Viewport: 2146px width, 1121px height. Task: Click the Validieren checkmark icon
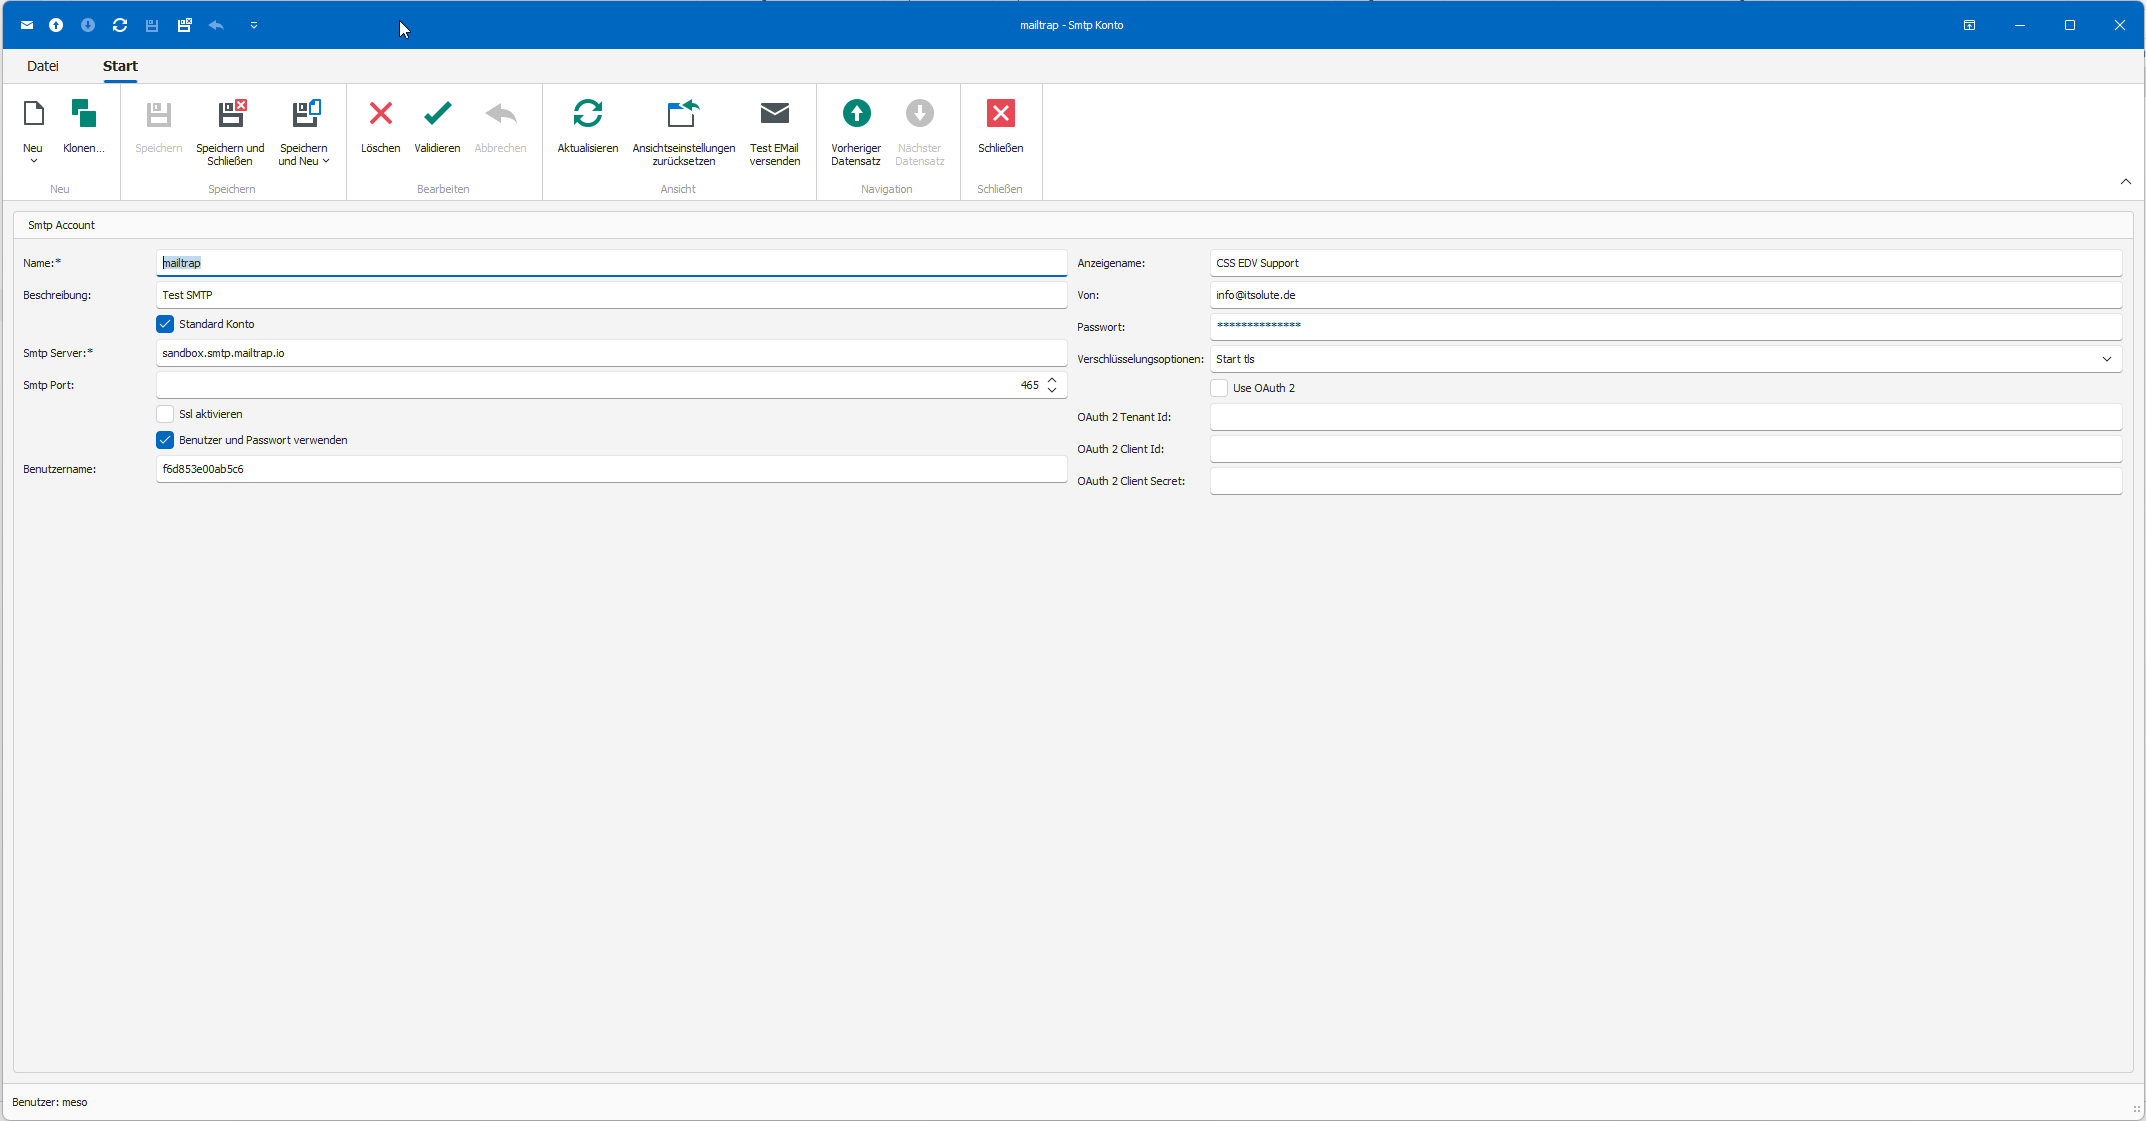click(437, 114)
